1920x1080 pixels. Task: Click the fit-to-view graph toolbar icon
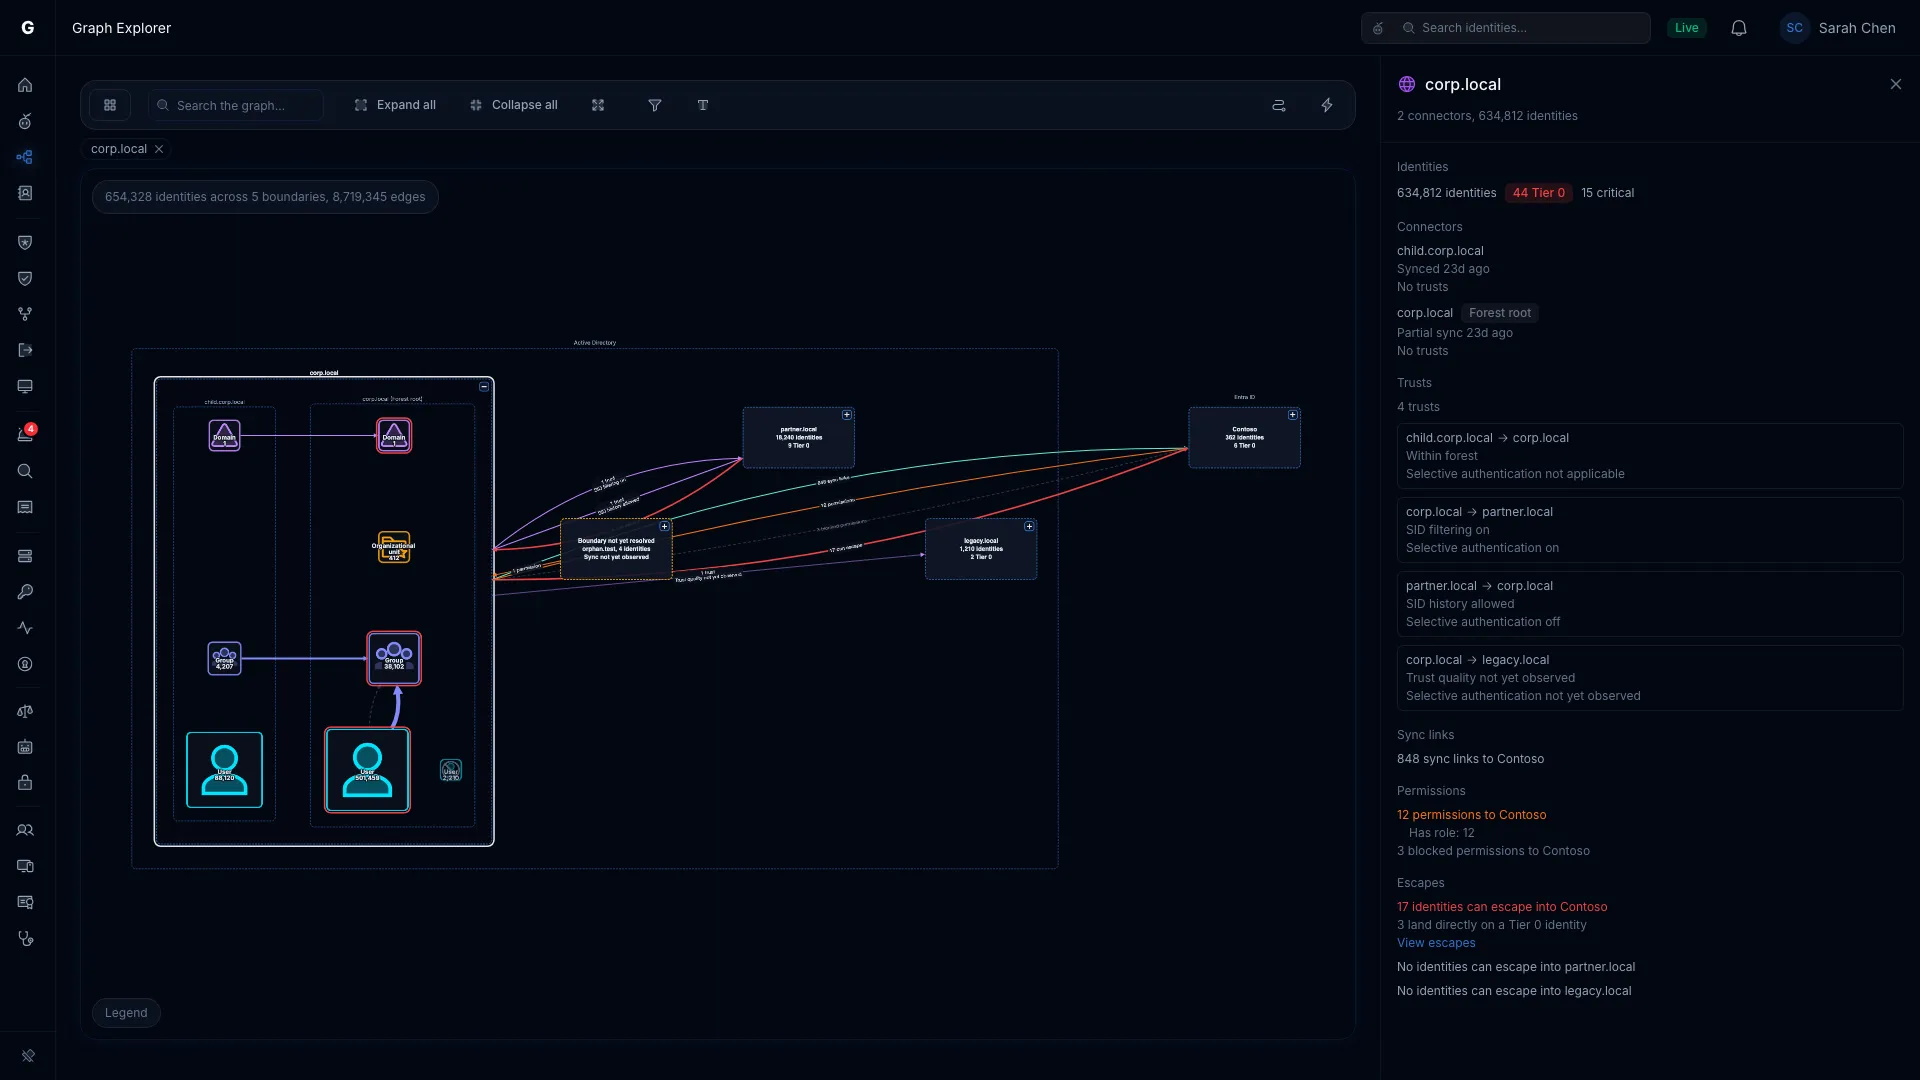tap(598, 105)
